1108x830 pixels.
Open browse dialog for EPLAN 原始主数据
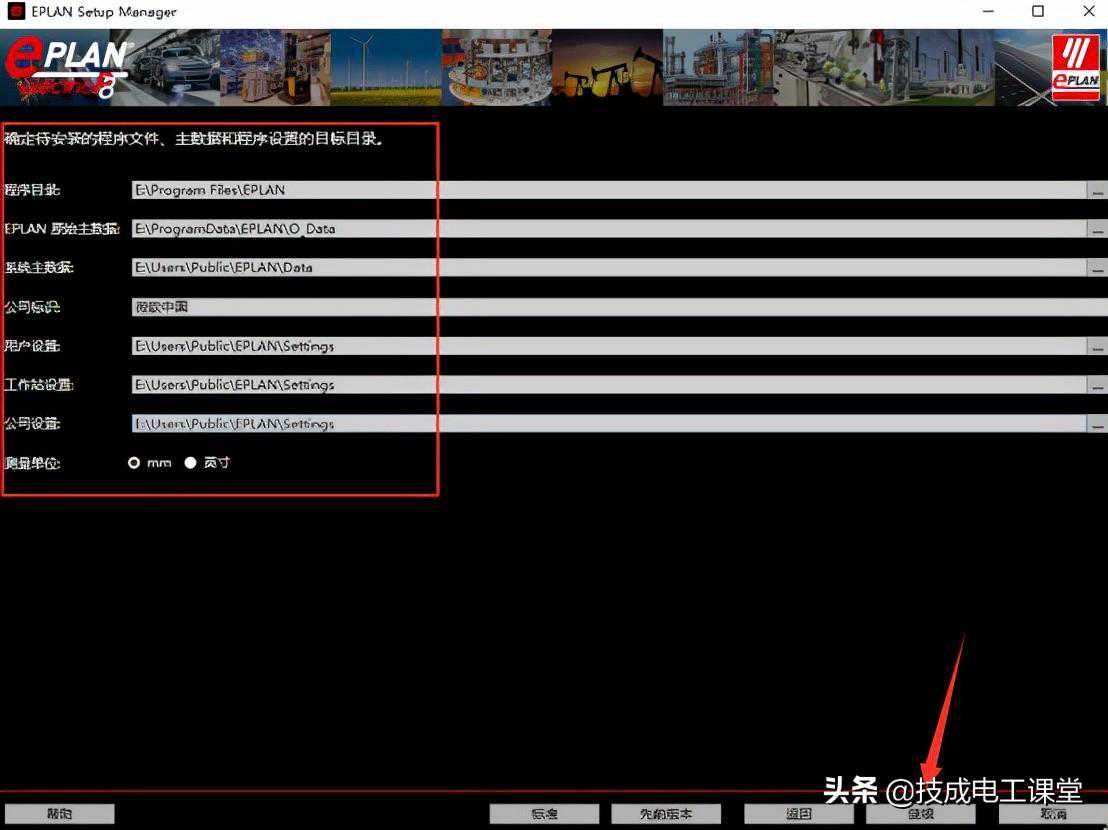point(1097,229)
